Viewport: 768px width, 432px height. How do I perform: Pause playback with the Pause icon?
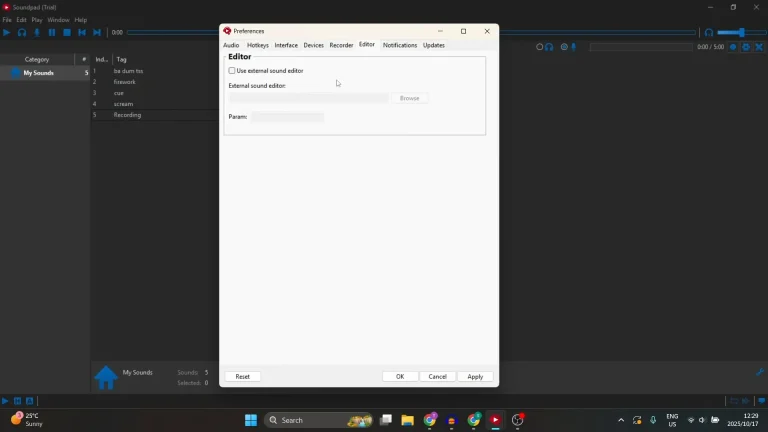click(51, 32)
